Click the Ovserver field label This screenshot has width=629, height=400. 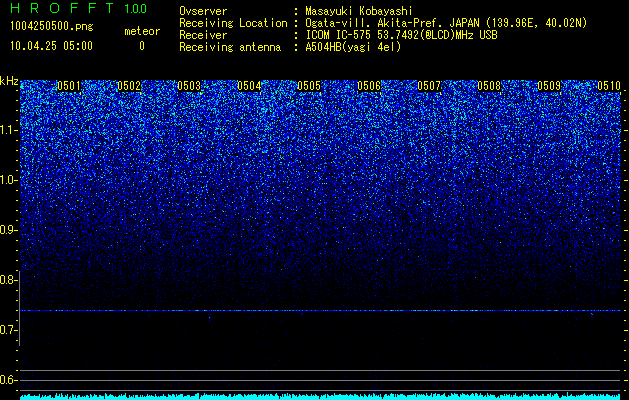pos(203,11)
